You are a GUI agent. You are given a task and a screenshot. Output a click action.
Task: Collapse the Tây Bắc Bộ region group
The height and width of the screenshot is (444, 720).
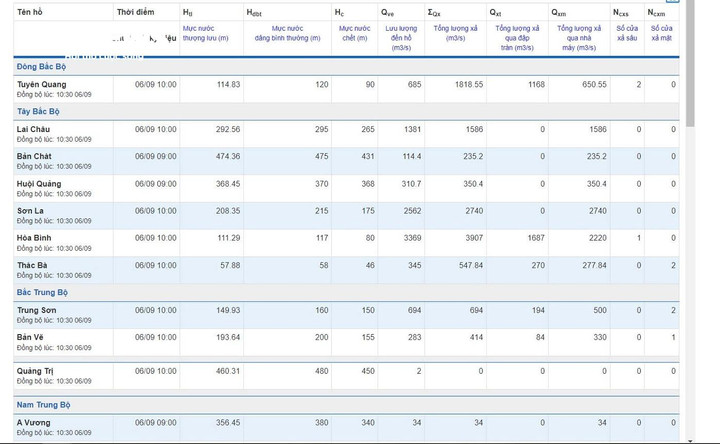pos(39,111)
